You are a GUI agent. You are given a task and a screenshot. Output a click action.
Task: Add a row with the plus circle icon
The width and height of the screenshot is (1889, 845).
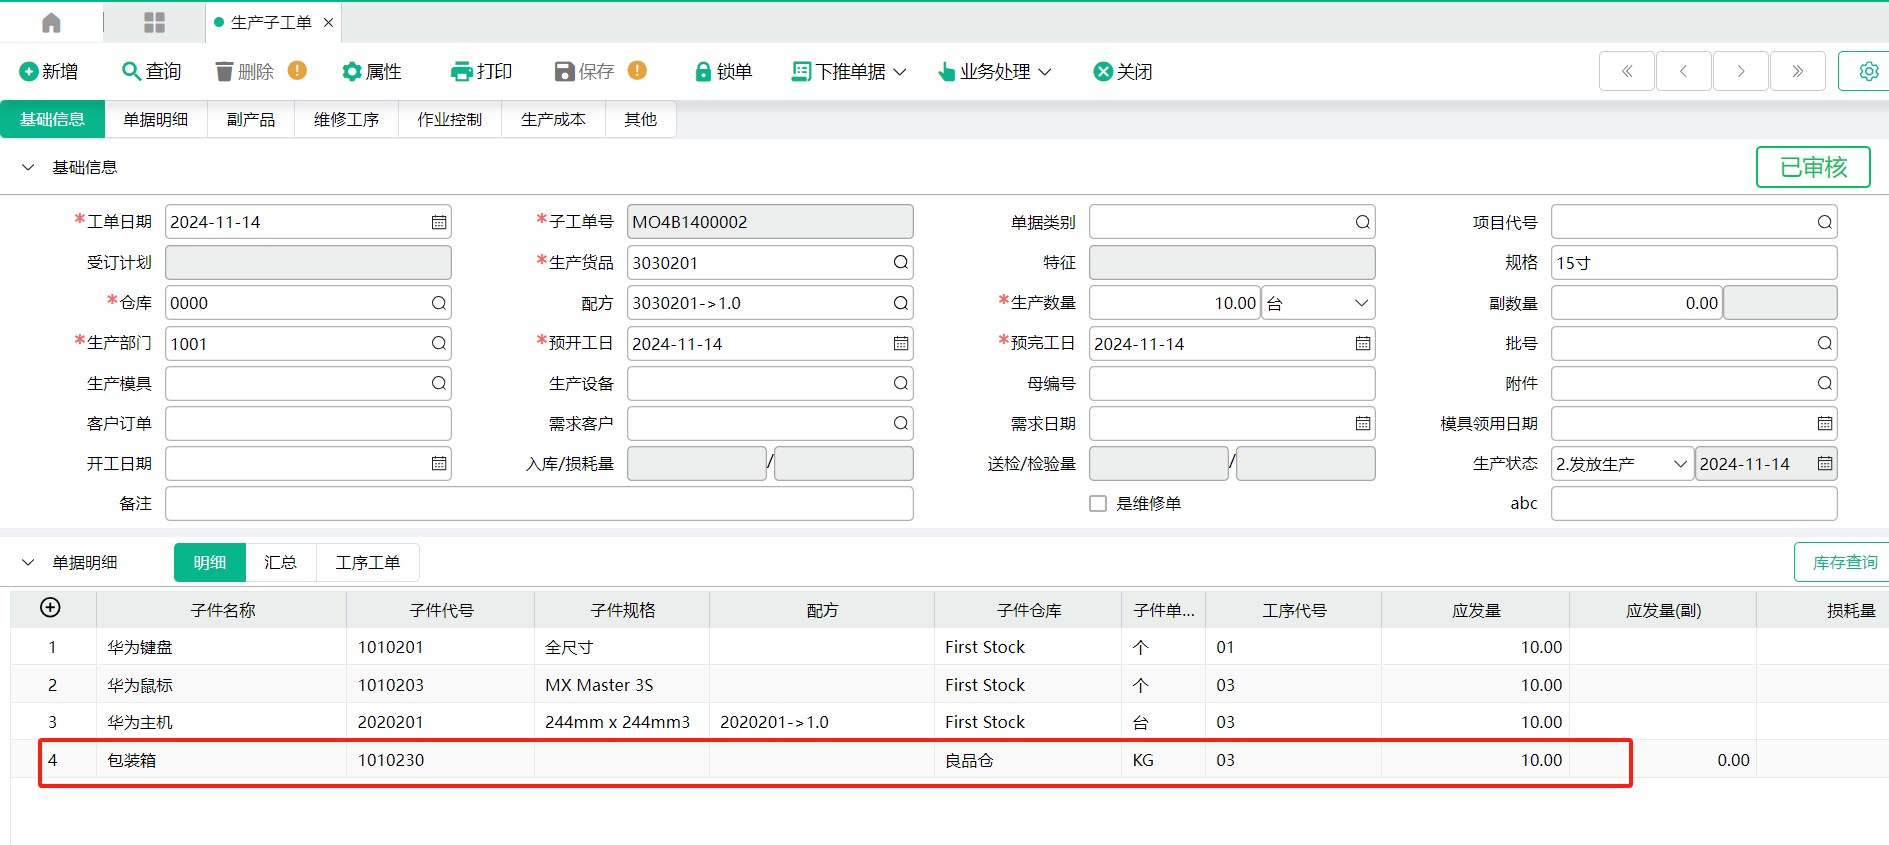coord(50,608)
